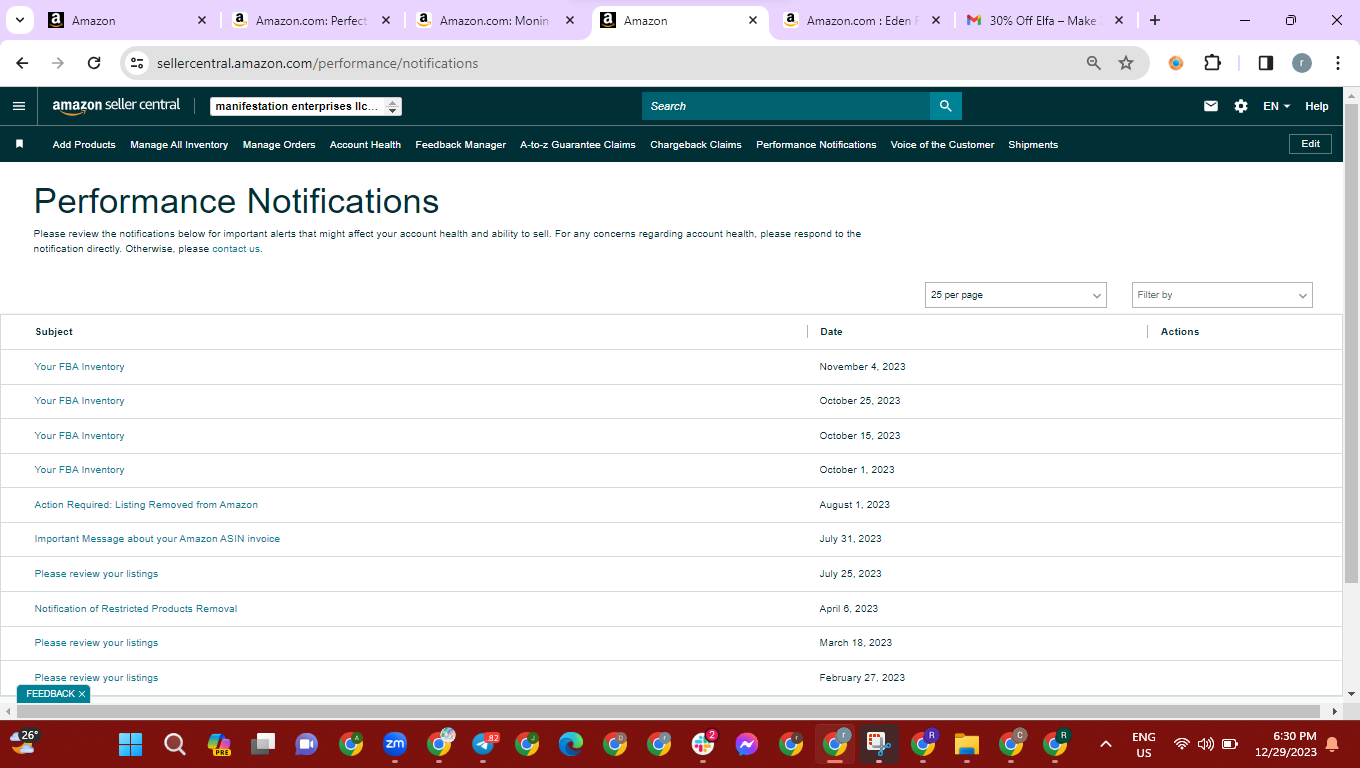Screen dimensions: 1360x768
Task: Open Messenger from the taskbar
Action: click(747, 744)
